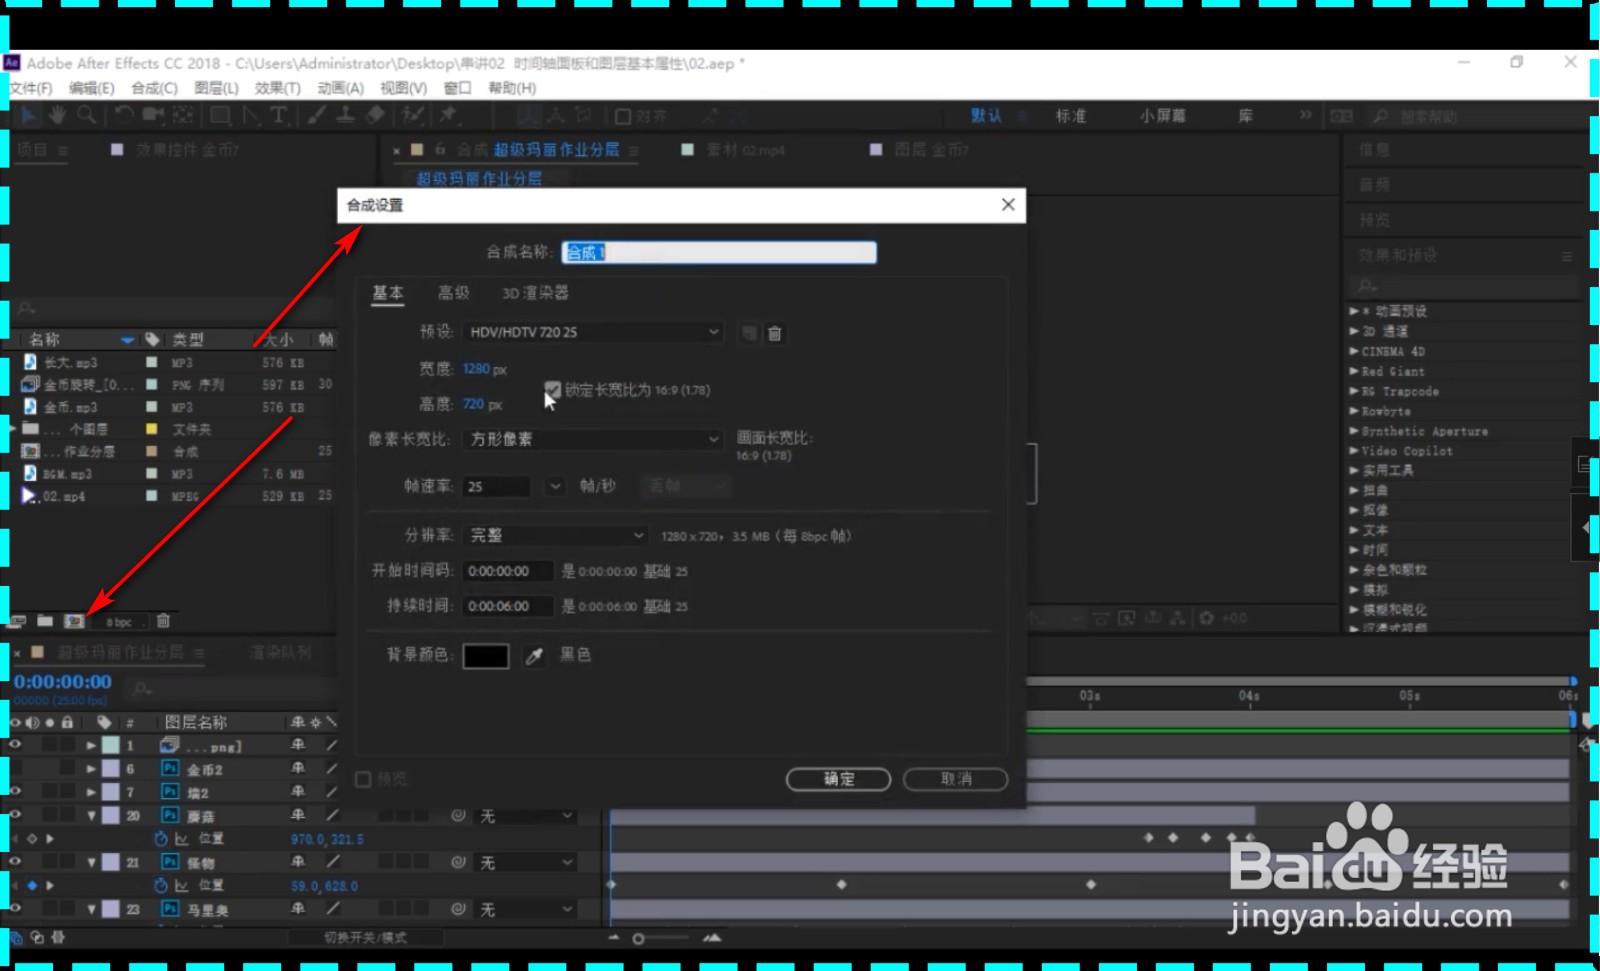Image resolution: width=1600 pixels, height=971 pixels.
Task: Select the Pan Behind anchor tool
Action: 183,116
